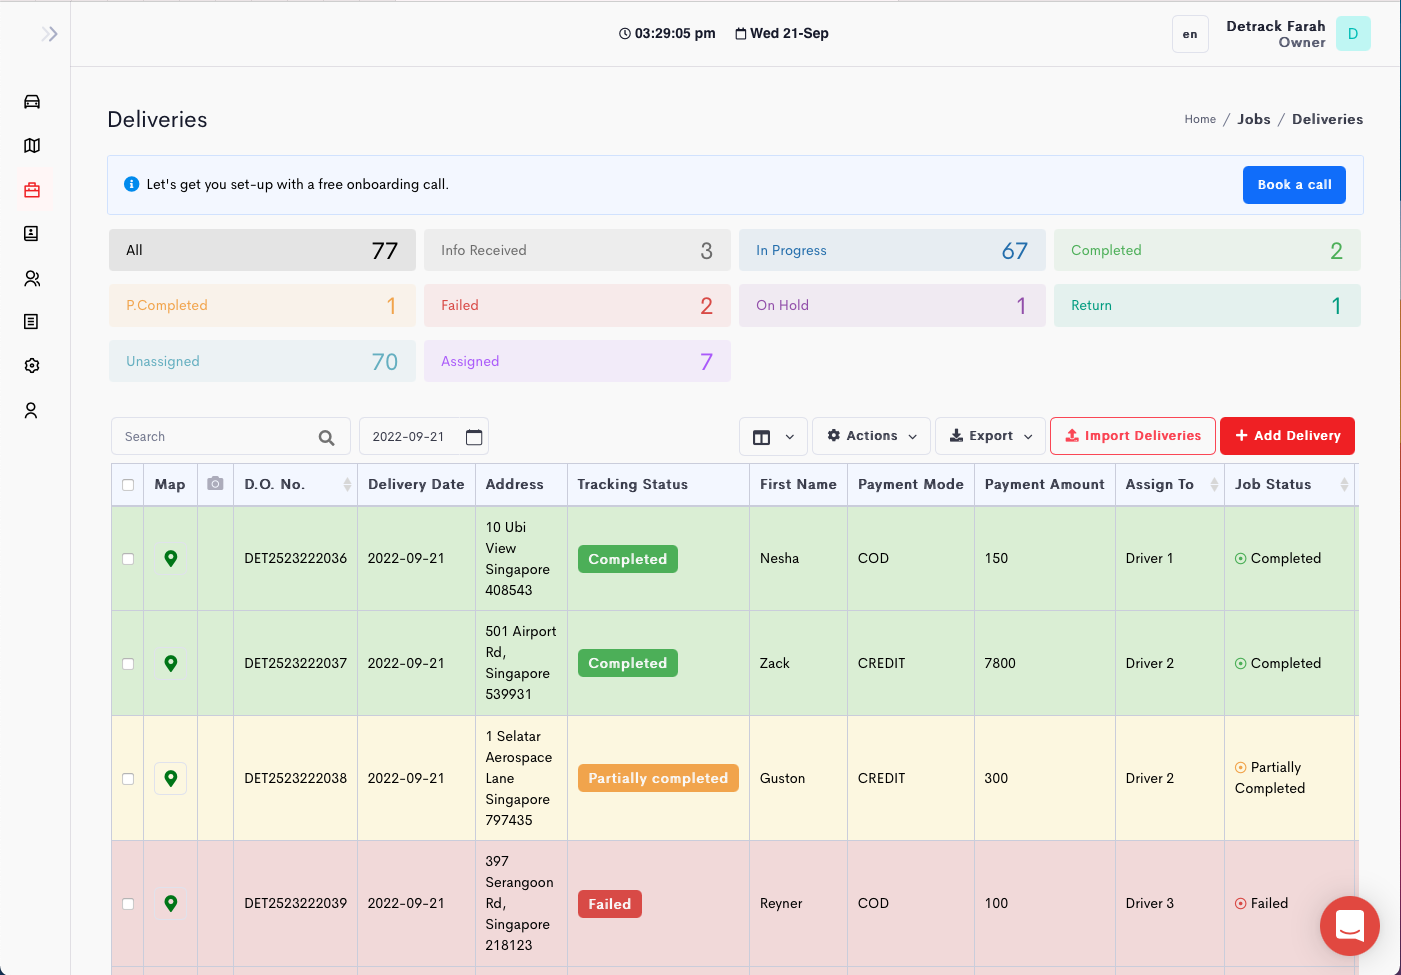Open the Address Book sidebar icon
The width and height of the screenshot is (1401, 975).
pos(31,233)
